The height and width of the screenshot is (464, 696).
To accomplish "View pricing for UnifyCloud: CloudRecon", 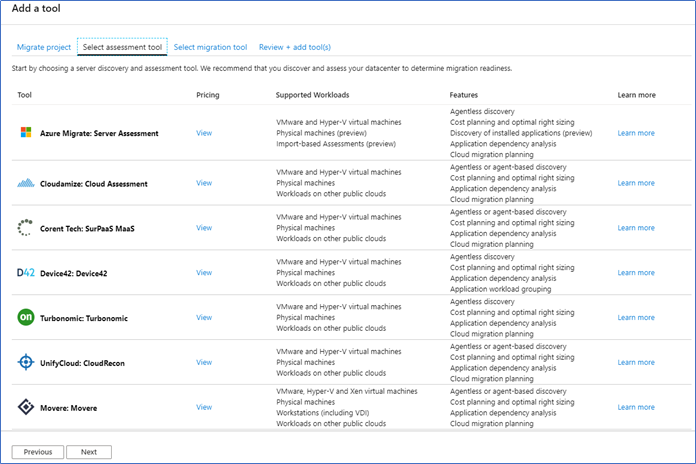I will (204, 362).
